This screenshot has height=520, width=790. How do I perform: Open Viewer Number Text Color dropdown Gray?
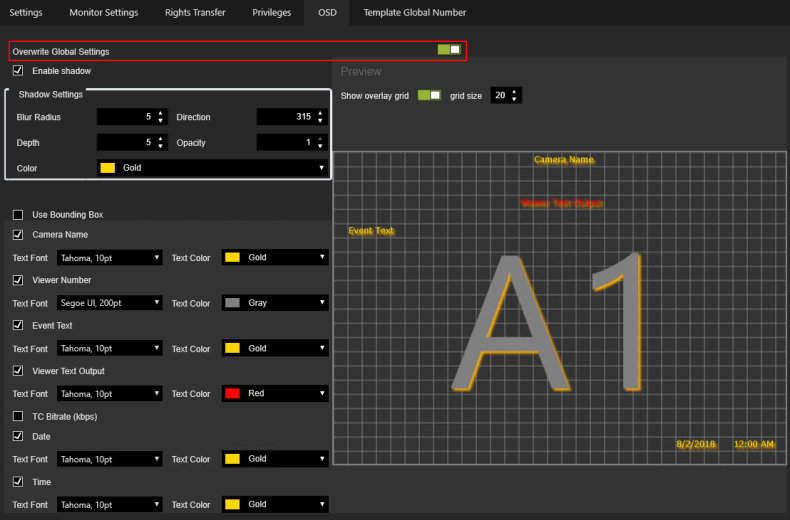coord(275,303)
